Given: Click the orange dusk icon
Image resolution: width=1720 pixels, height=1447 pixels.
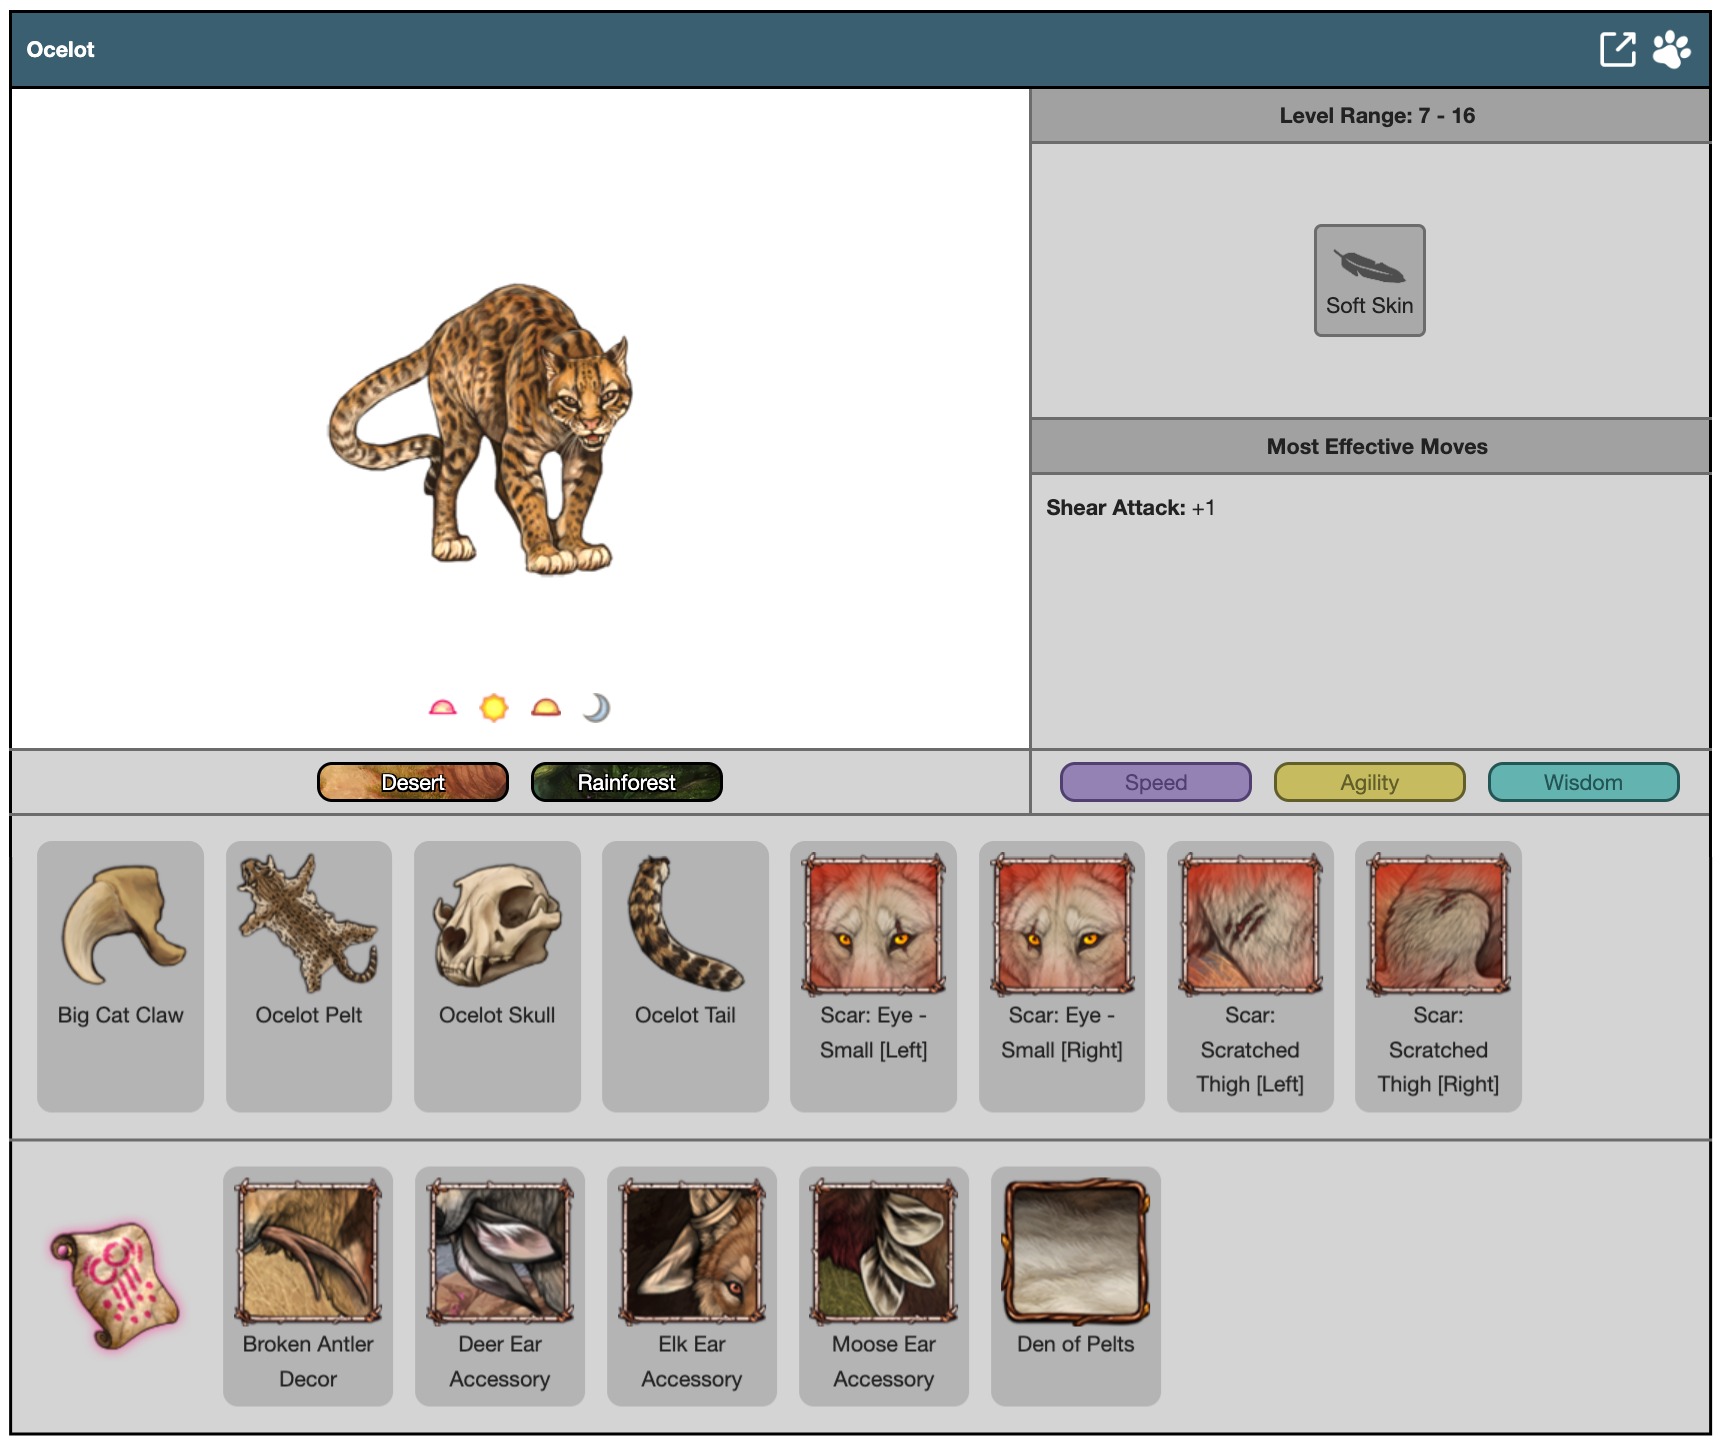Looking at the screenshot, I should coord(546,708).
